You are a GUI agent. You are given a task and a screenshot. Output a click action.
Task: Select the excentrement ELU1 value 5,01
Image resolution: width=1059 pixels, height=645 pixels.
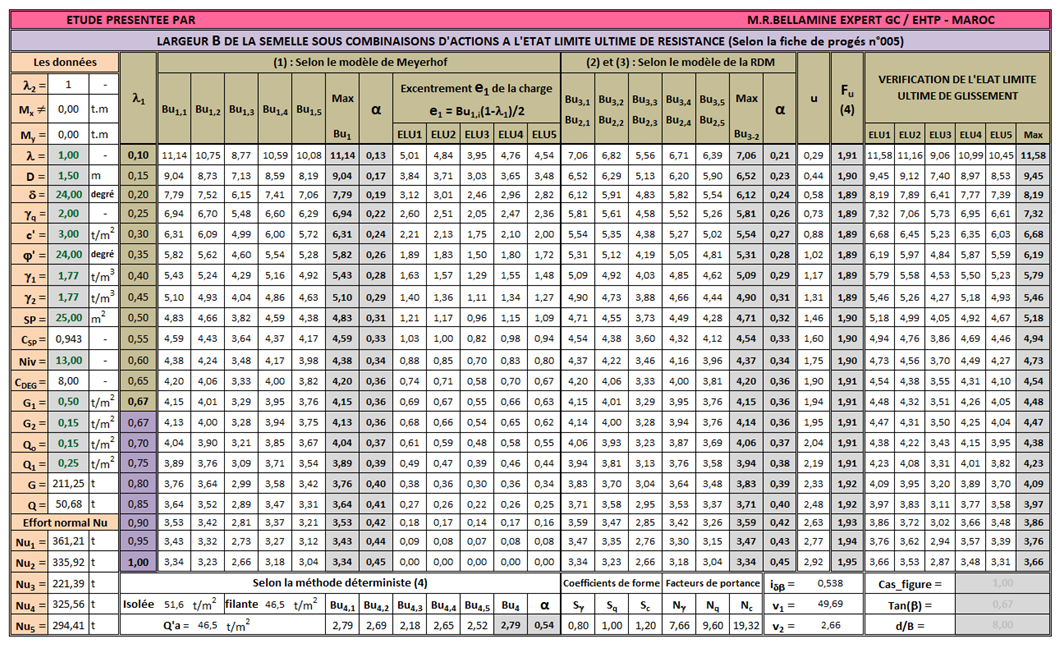409,155
